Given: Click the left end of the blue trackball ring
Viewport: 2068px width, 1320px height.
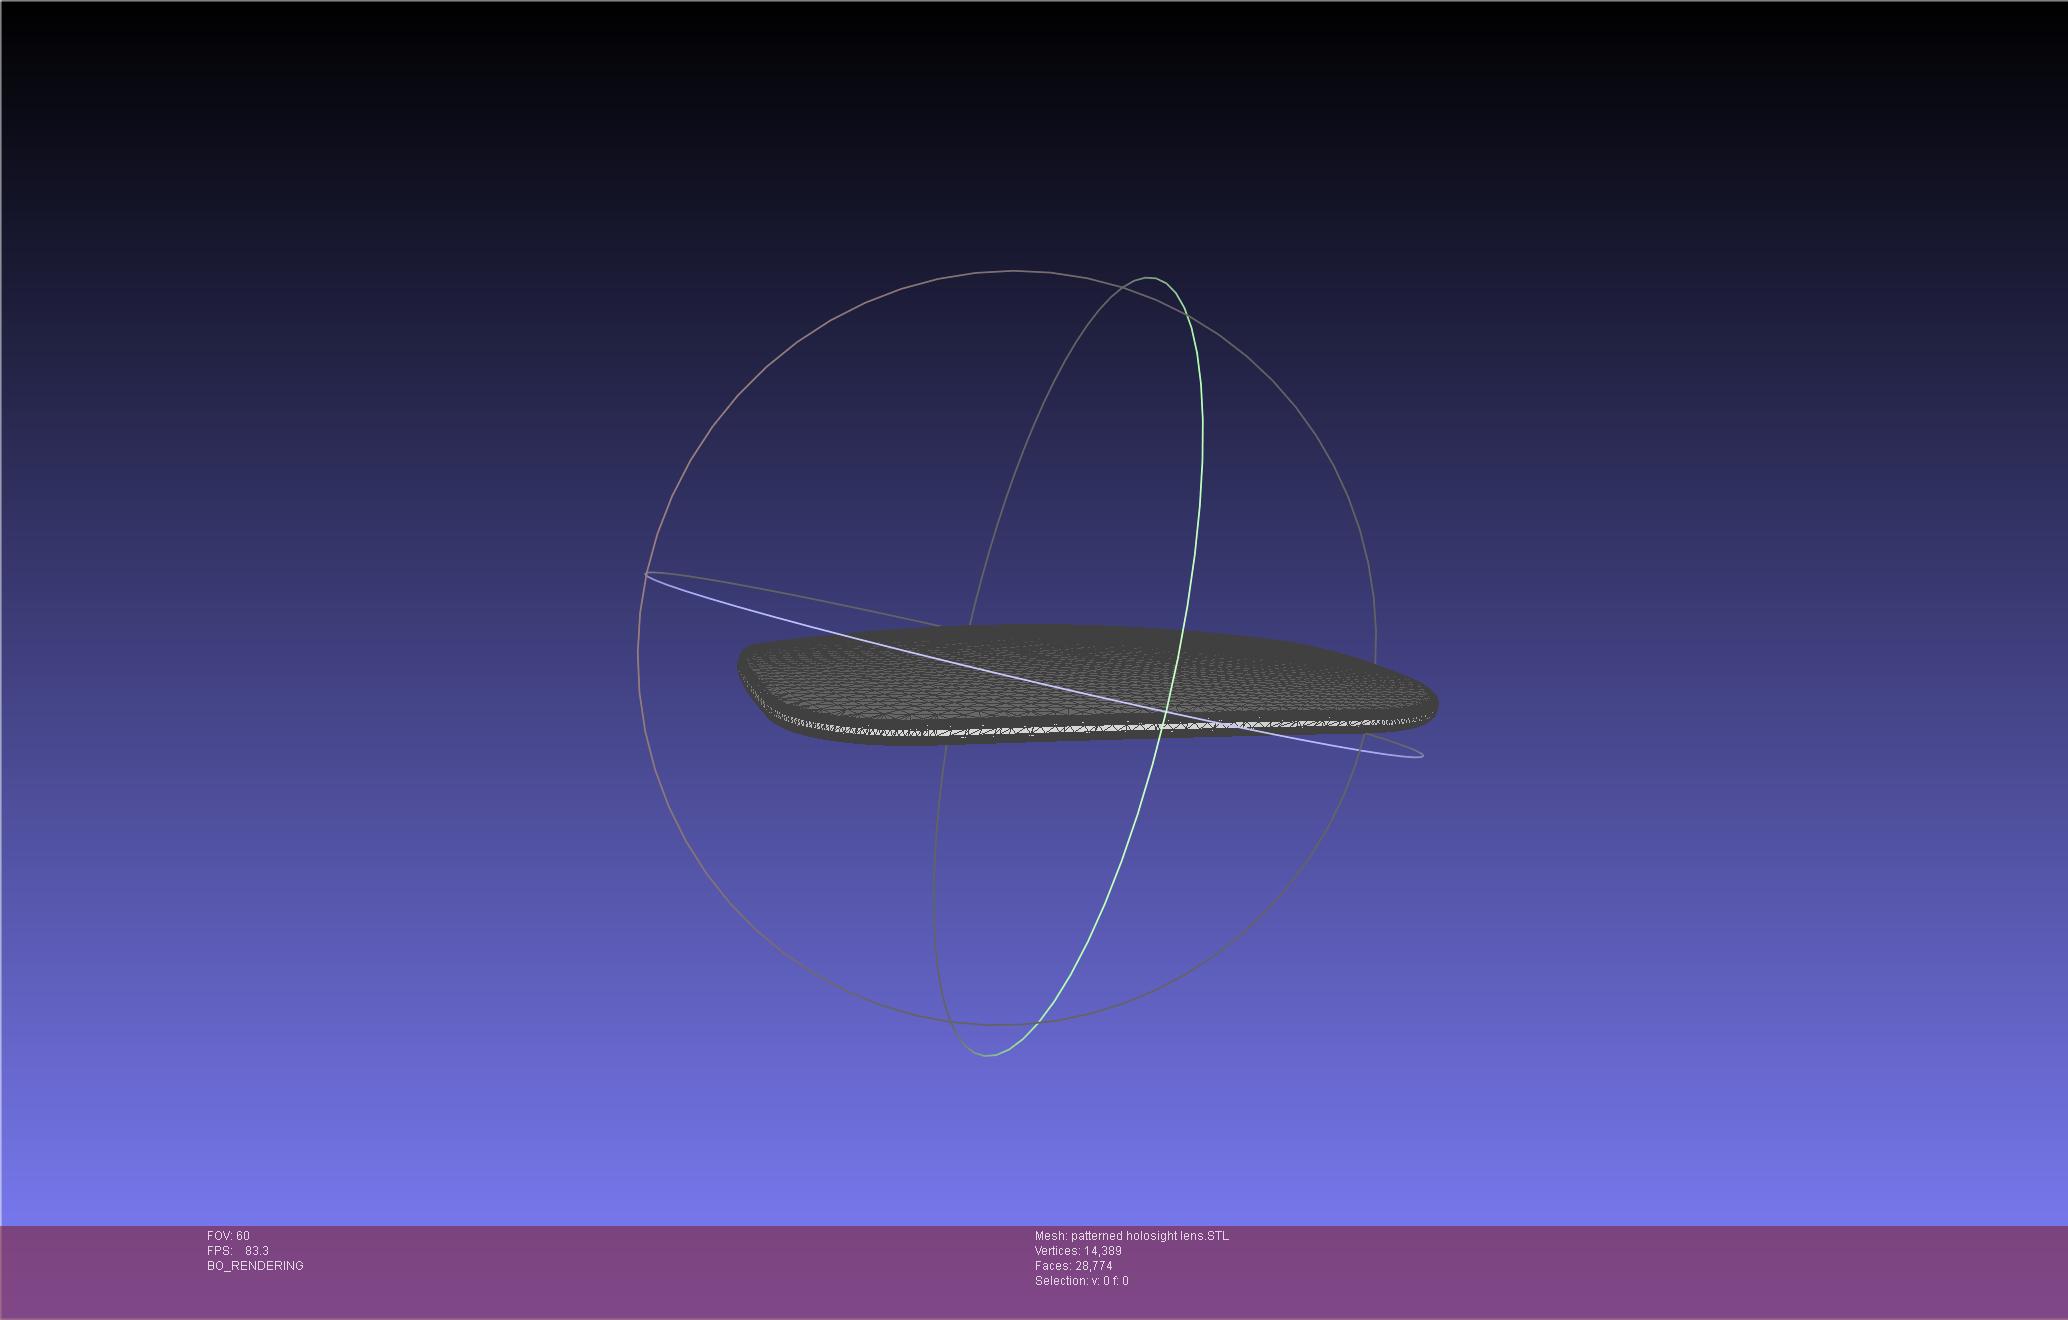Looking at the screenshot, I should [x=648, y=575].
